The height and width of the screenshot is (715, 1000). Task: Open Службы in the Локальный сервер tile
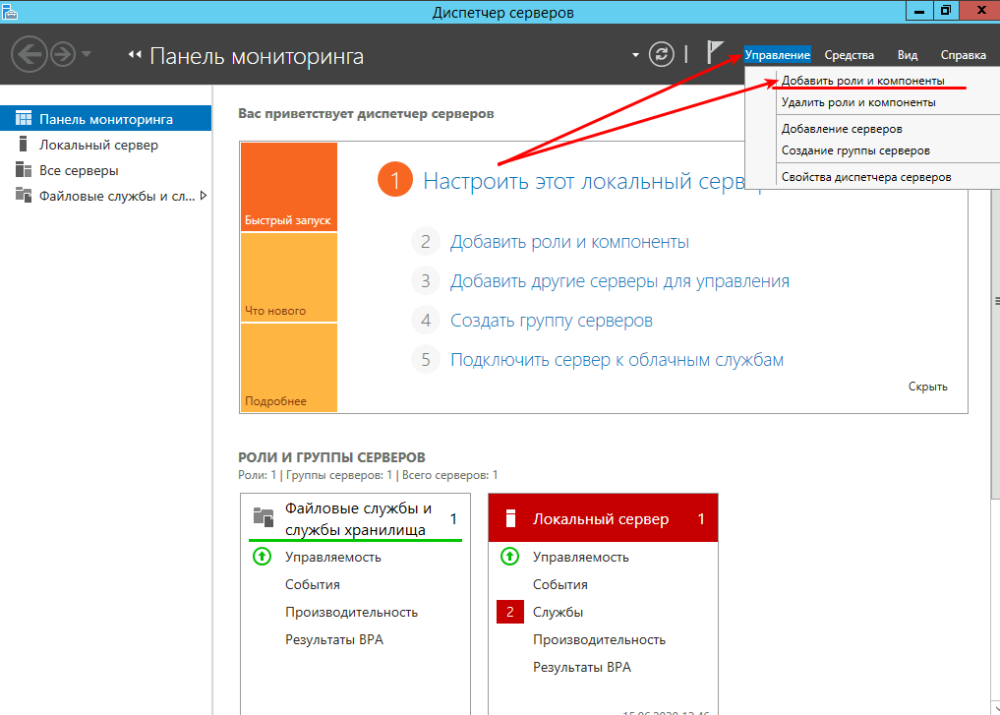[558, 612]
